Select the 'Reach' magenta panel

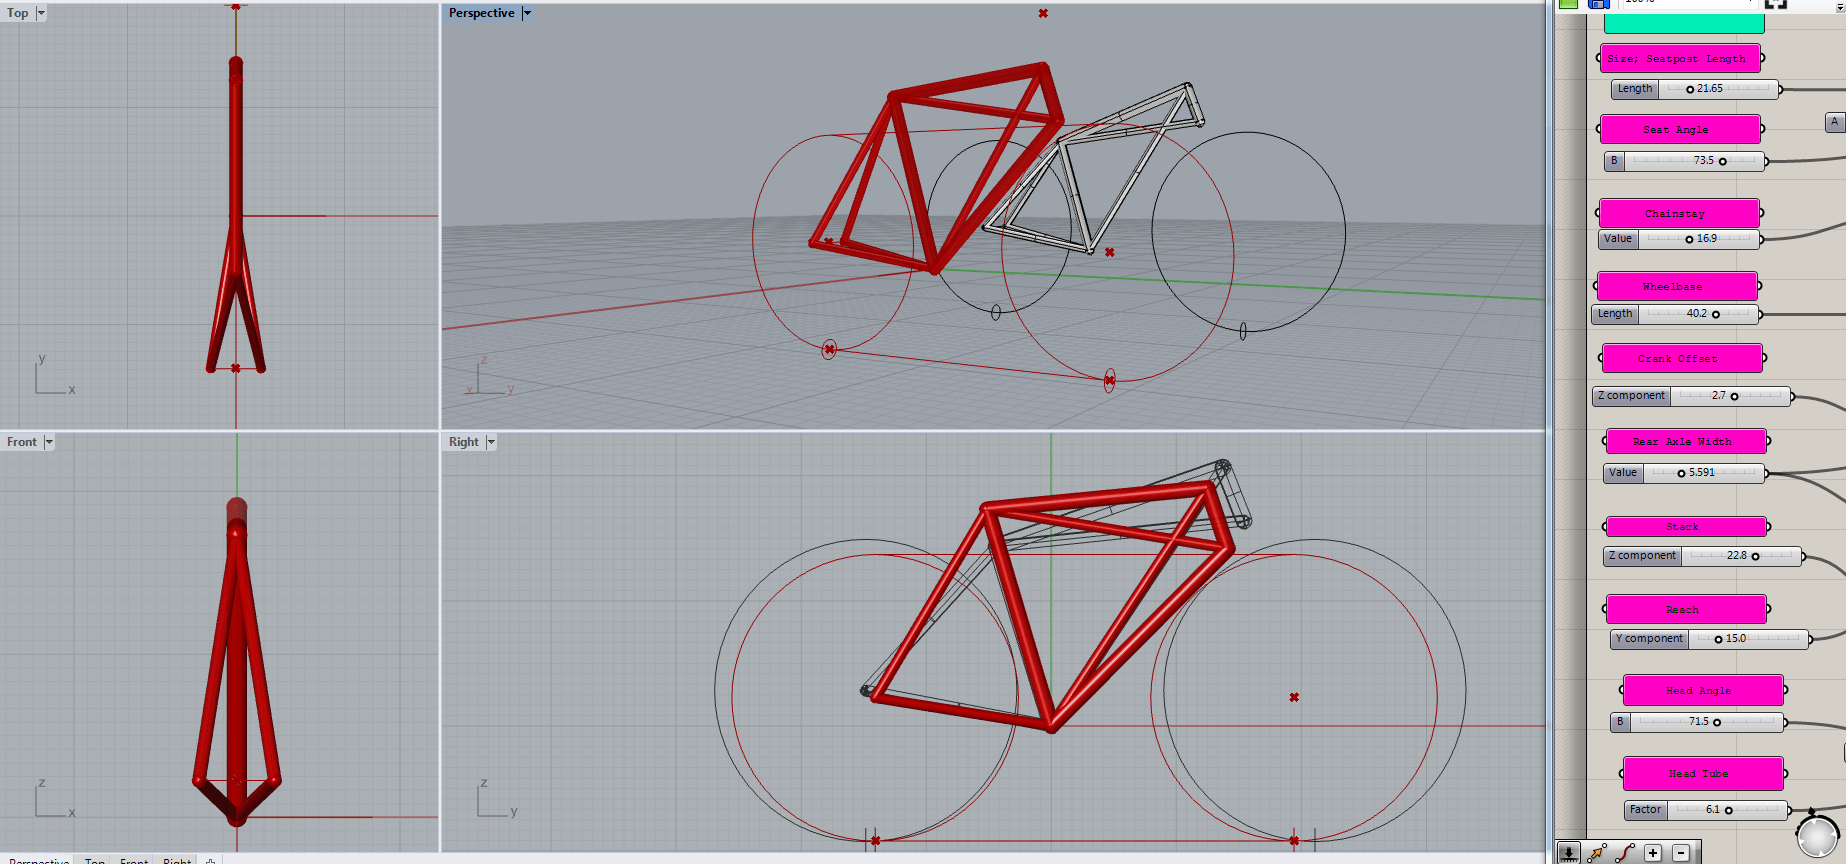[x=1686, y=609]
